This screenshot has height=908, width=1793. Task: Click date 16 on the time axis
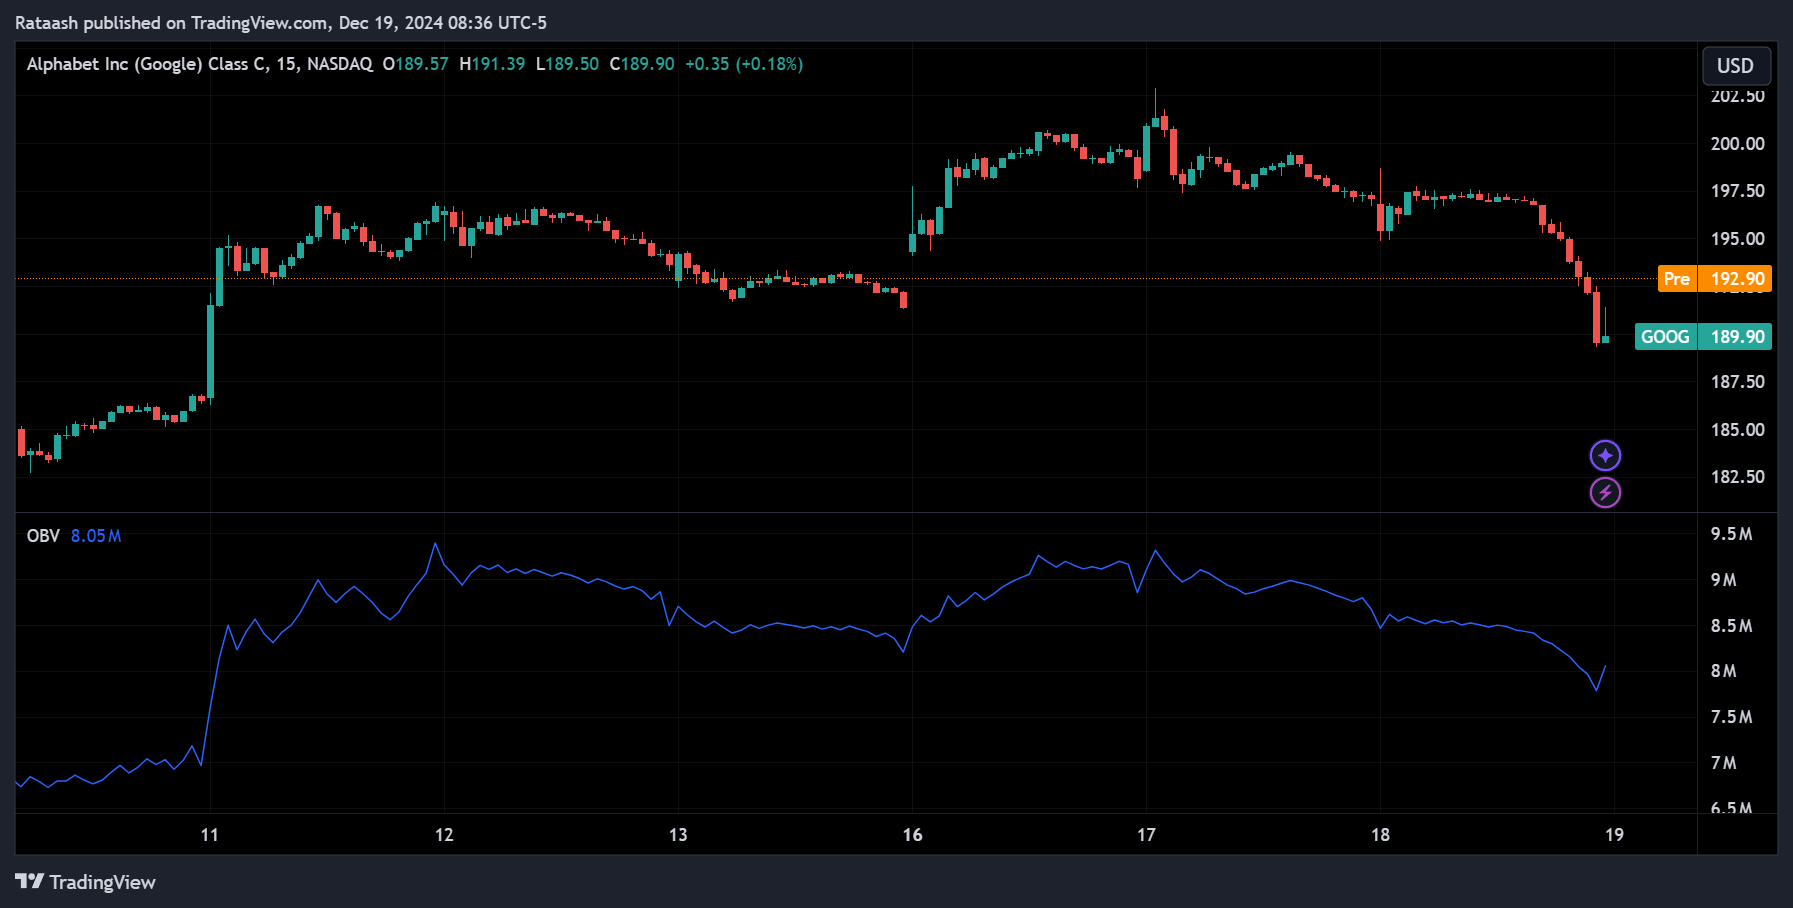pyautogui.click(x=912, y=835)
